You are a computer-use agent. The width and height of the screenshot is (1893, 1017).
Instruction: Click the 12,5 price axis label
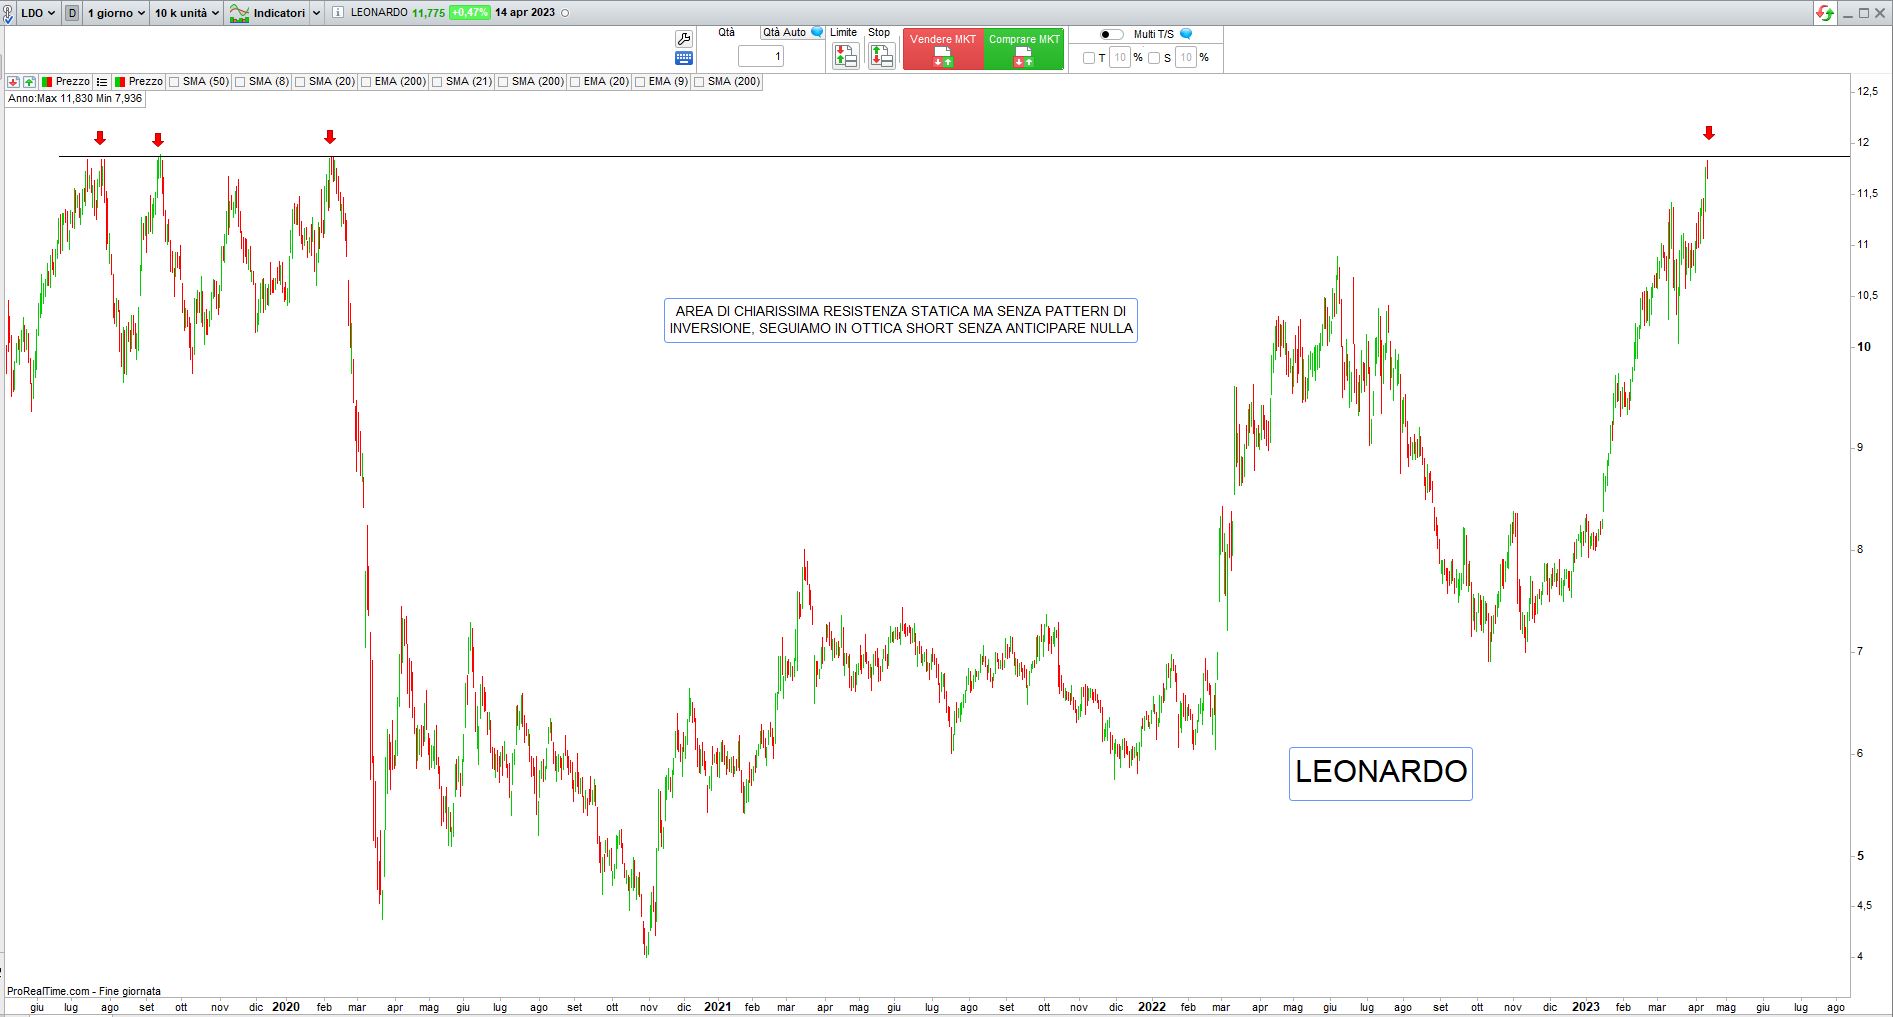[1867, 91]
